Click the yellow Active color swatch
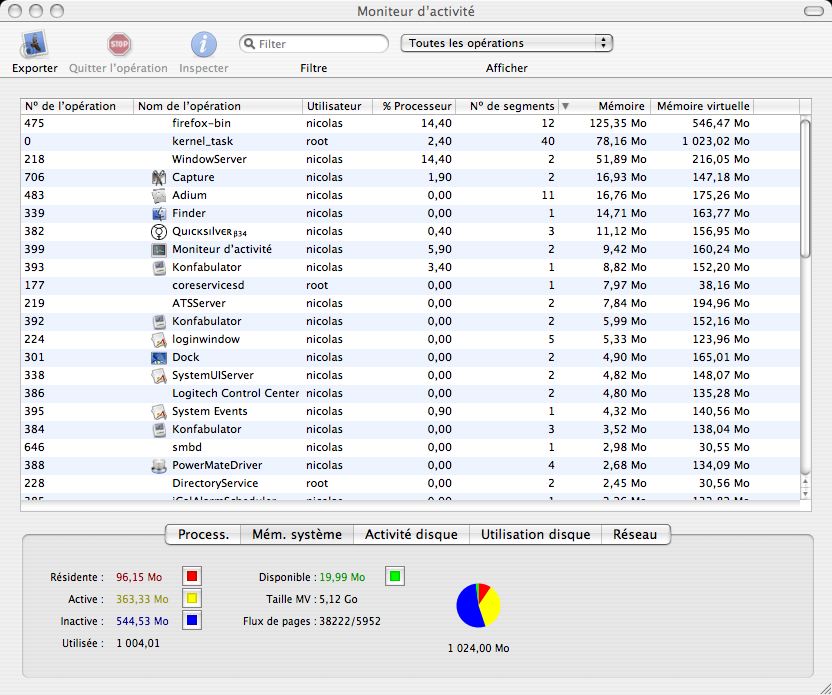The image size is (832, 695). [x=192, y=598]
